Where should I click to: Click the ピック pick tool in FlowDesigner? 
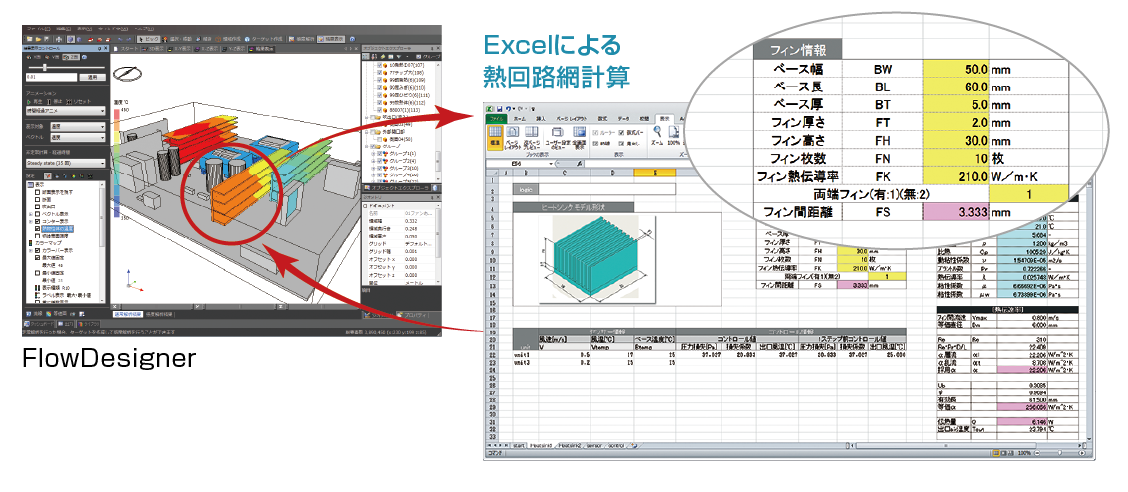(148, 39)
